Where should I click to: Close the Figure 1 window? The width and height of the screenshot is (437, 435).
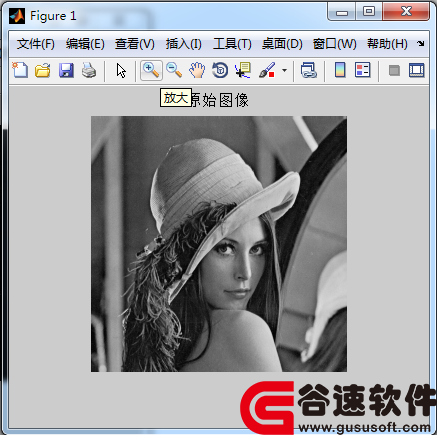click(406, 12)
